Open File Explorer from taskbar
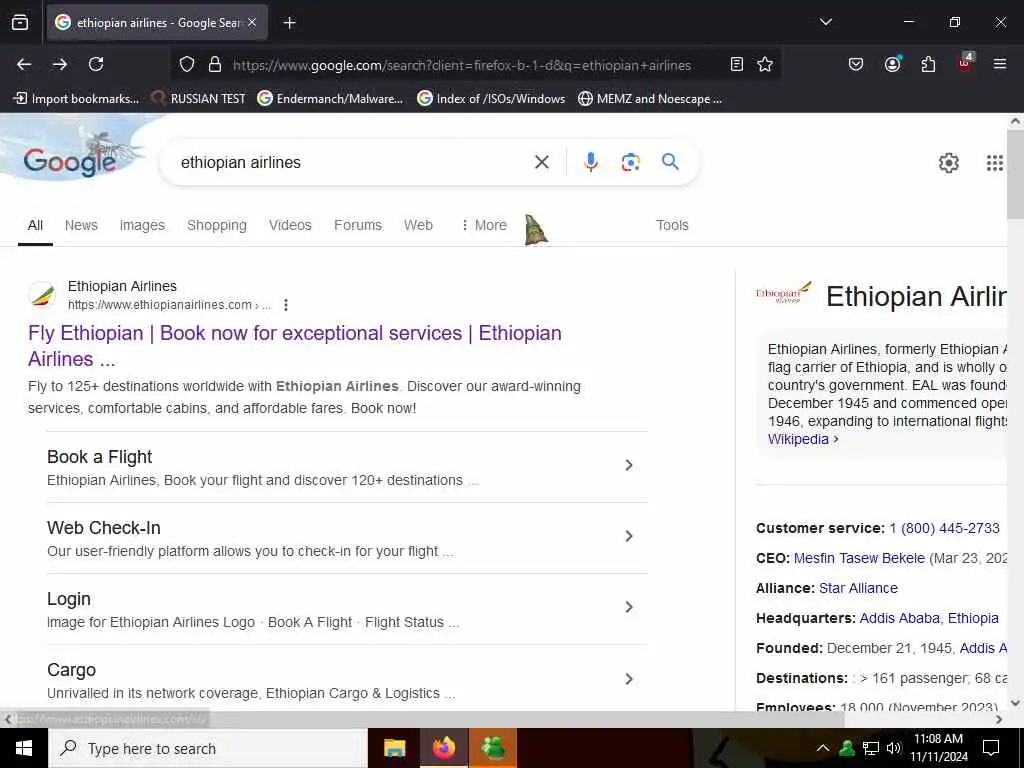 (x=394, y=748)
